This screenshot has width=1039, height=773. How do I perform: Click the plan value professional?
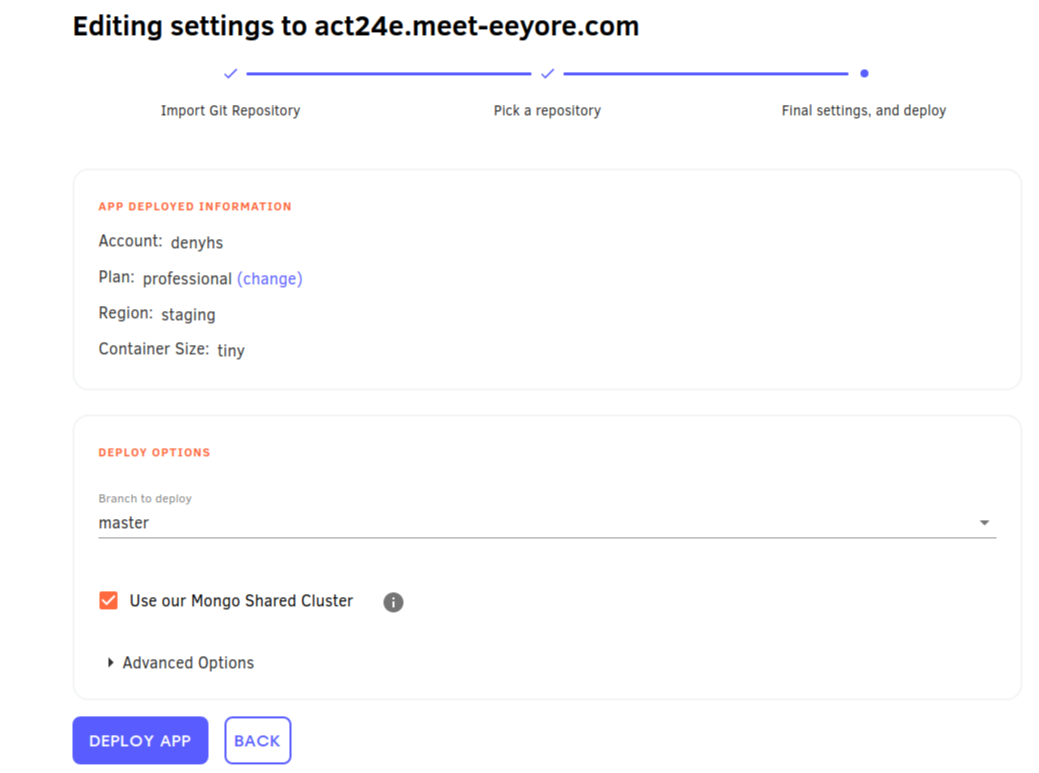pyautogui.click(x=188, y=279)
